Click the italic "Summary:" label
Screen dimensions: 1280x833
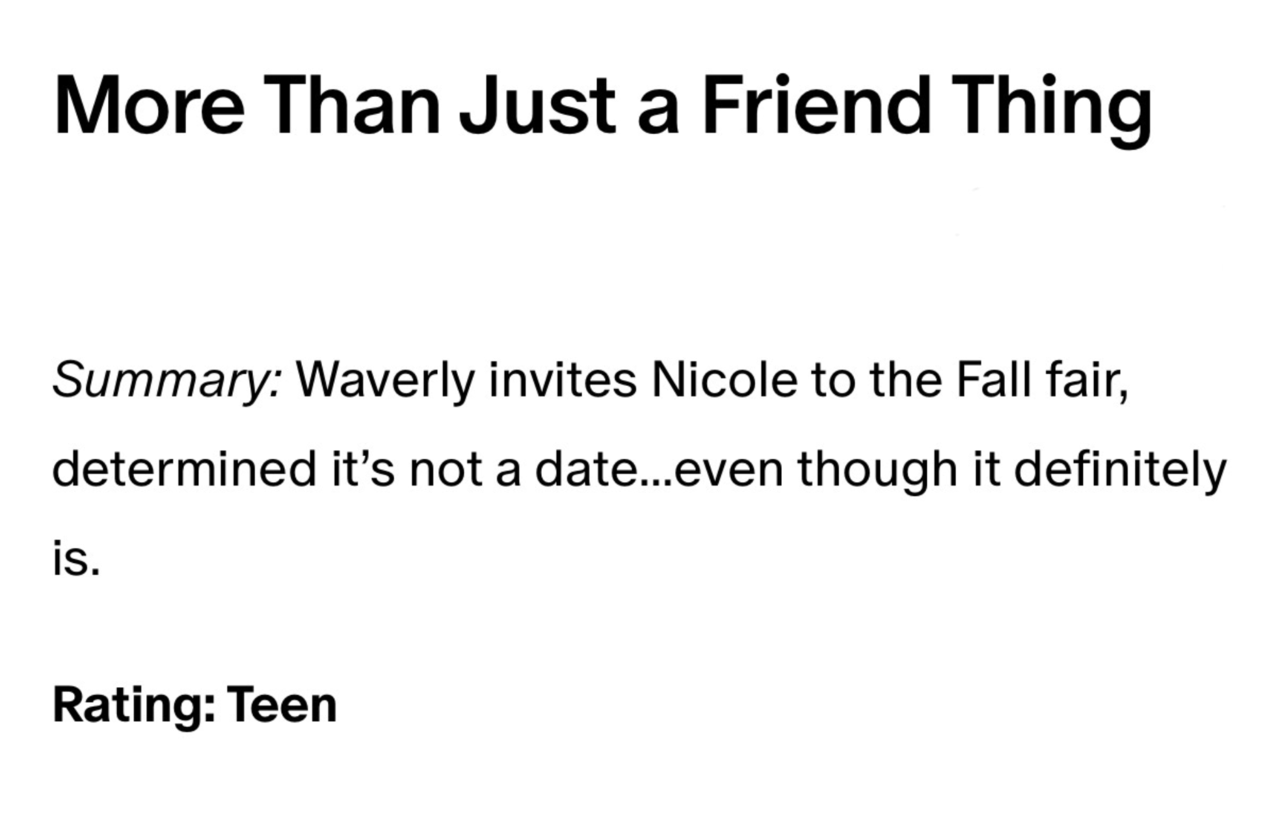pos(168,381)
